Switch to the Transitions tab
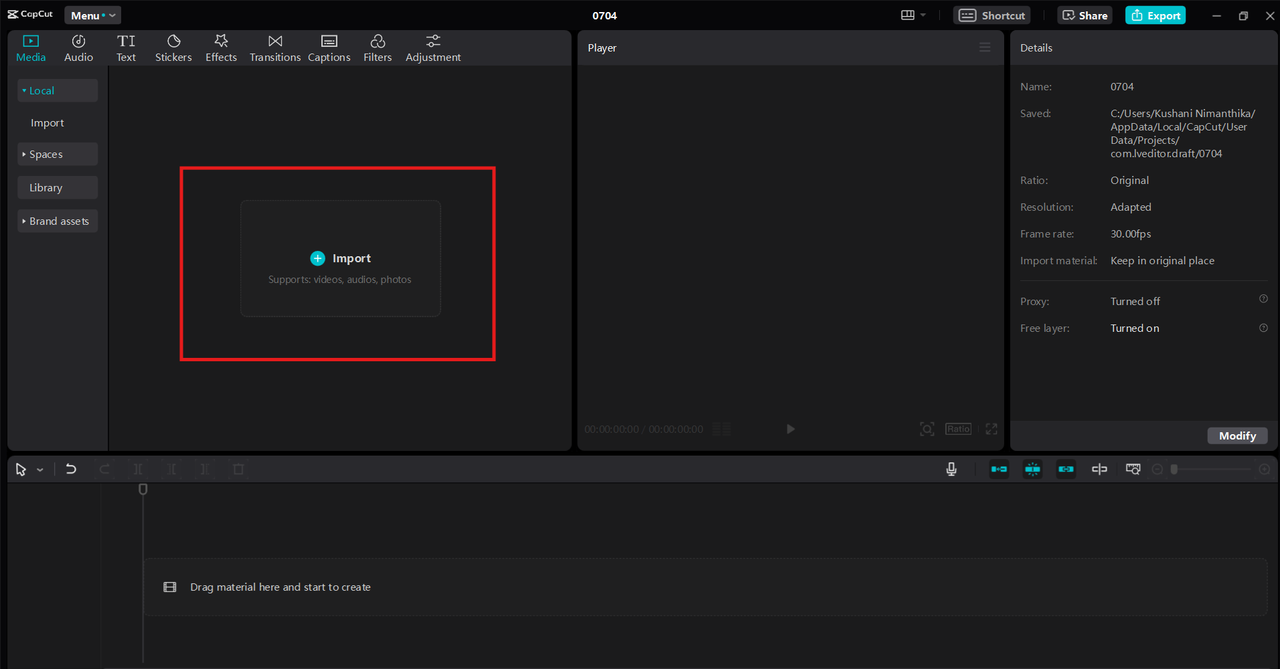 pyautogui.click(x=275, y=48)
